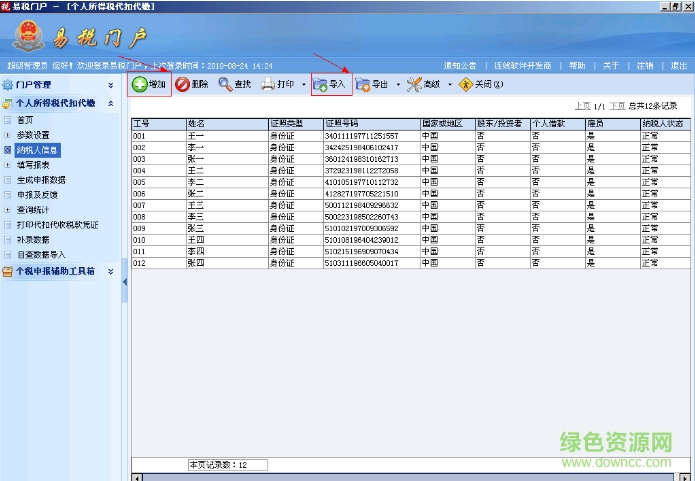Image resolution: width=695 pixels, height=481 pixels.
Task: Go to the next page with 下页
Action: pos(618,105)
